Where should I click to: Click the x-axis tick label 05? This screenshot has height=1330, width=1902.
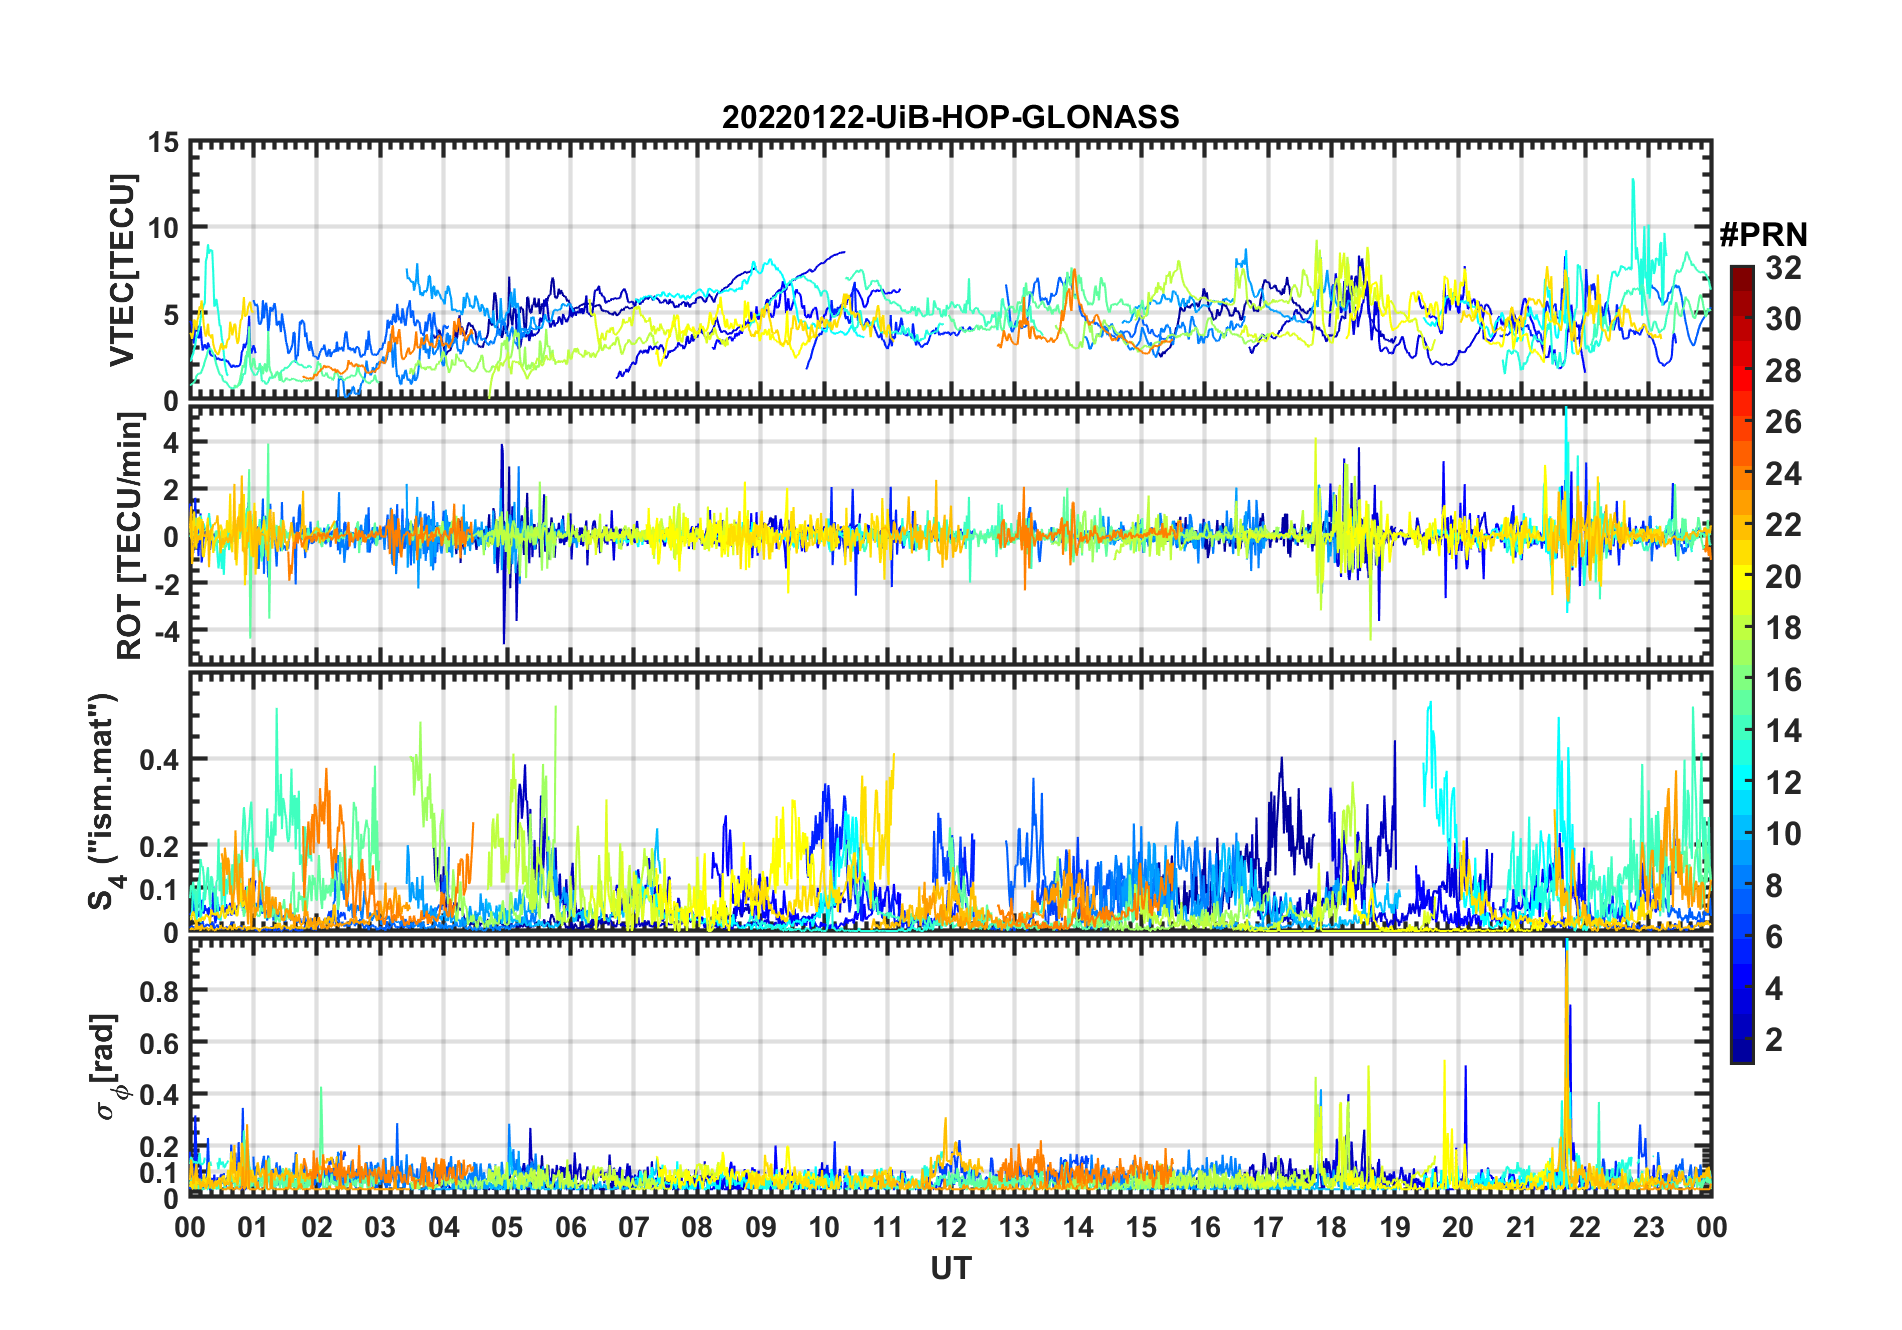click(x=507, y=1227)
